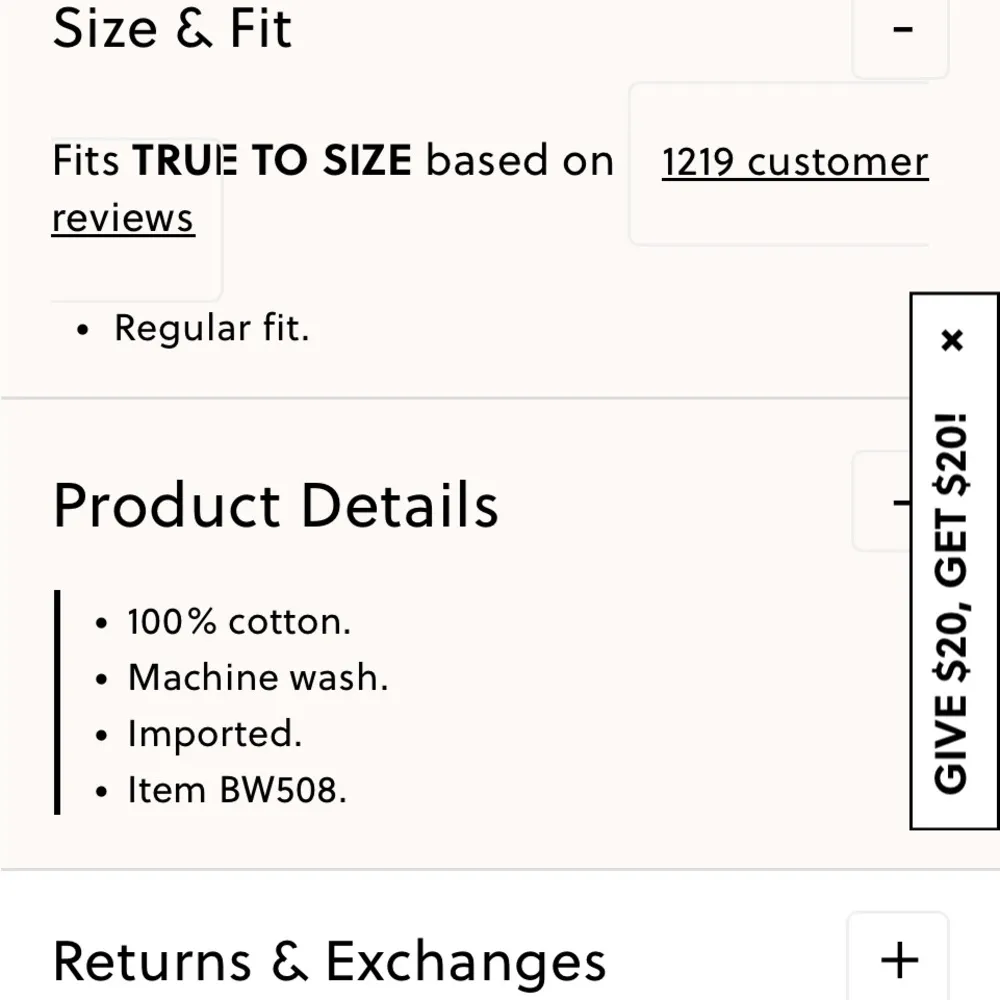
Task: Click the Size & Fit heading
Action: [x=172, y=28]
